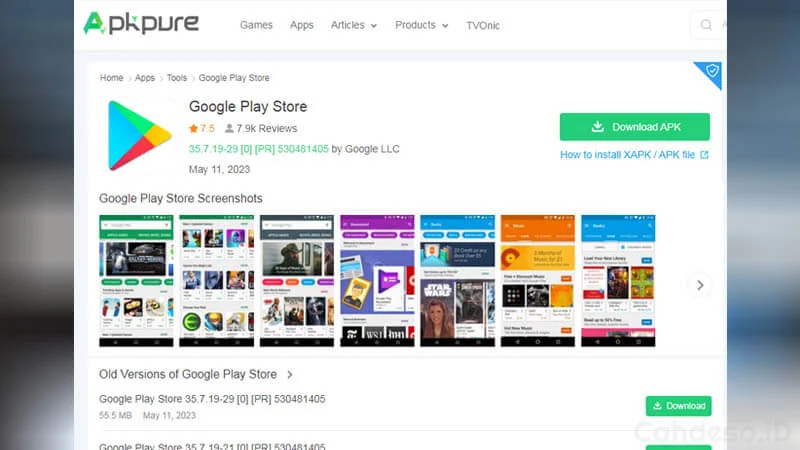
Task: Click the 55.5 MB file size text
Action: [115, 415]
